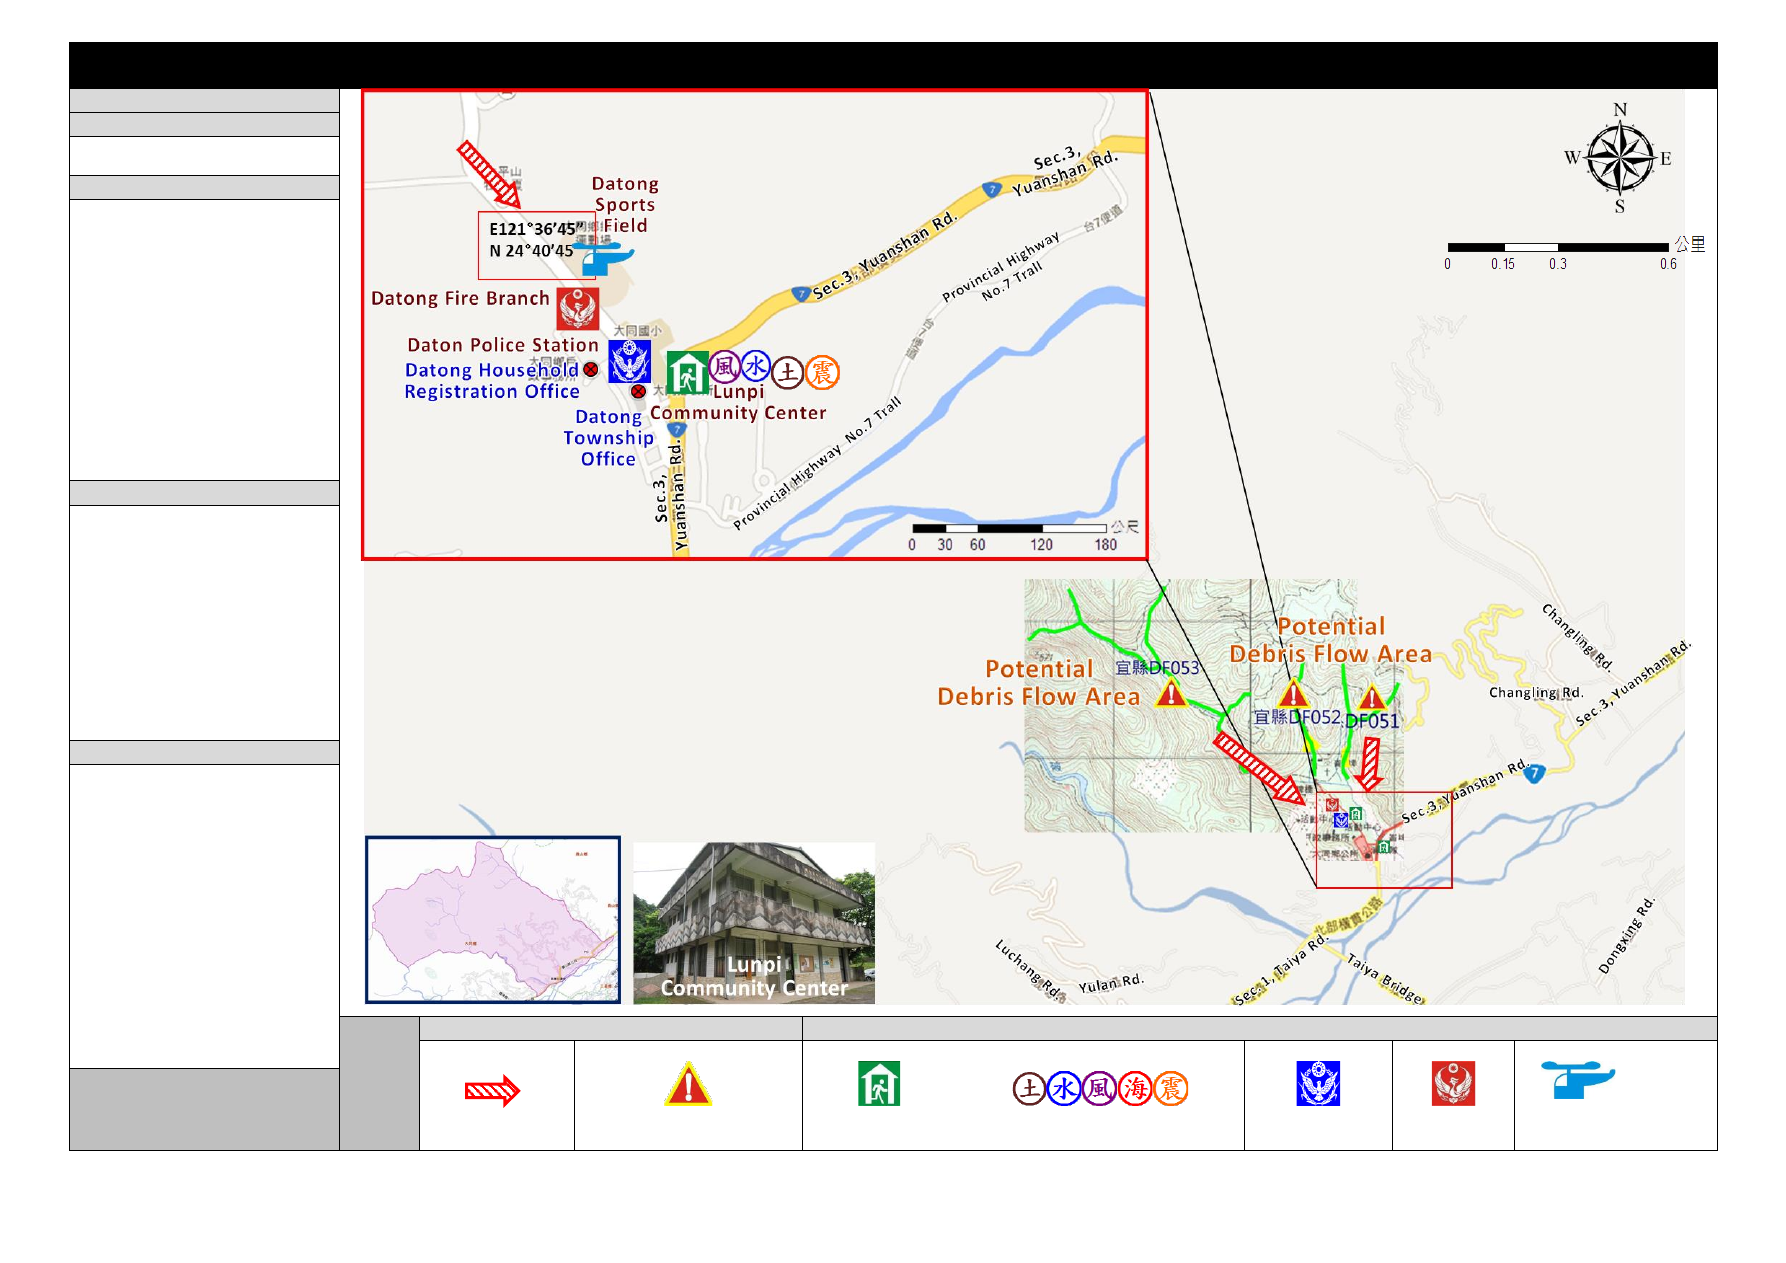Image resolution: width=1786 pixels, height=1263 pixels.
Task: Click the Daton Police Station label
Action: 503,345
